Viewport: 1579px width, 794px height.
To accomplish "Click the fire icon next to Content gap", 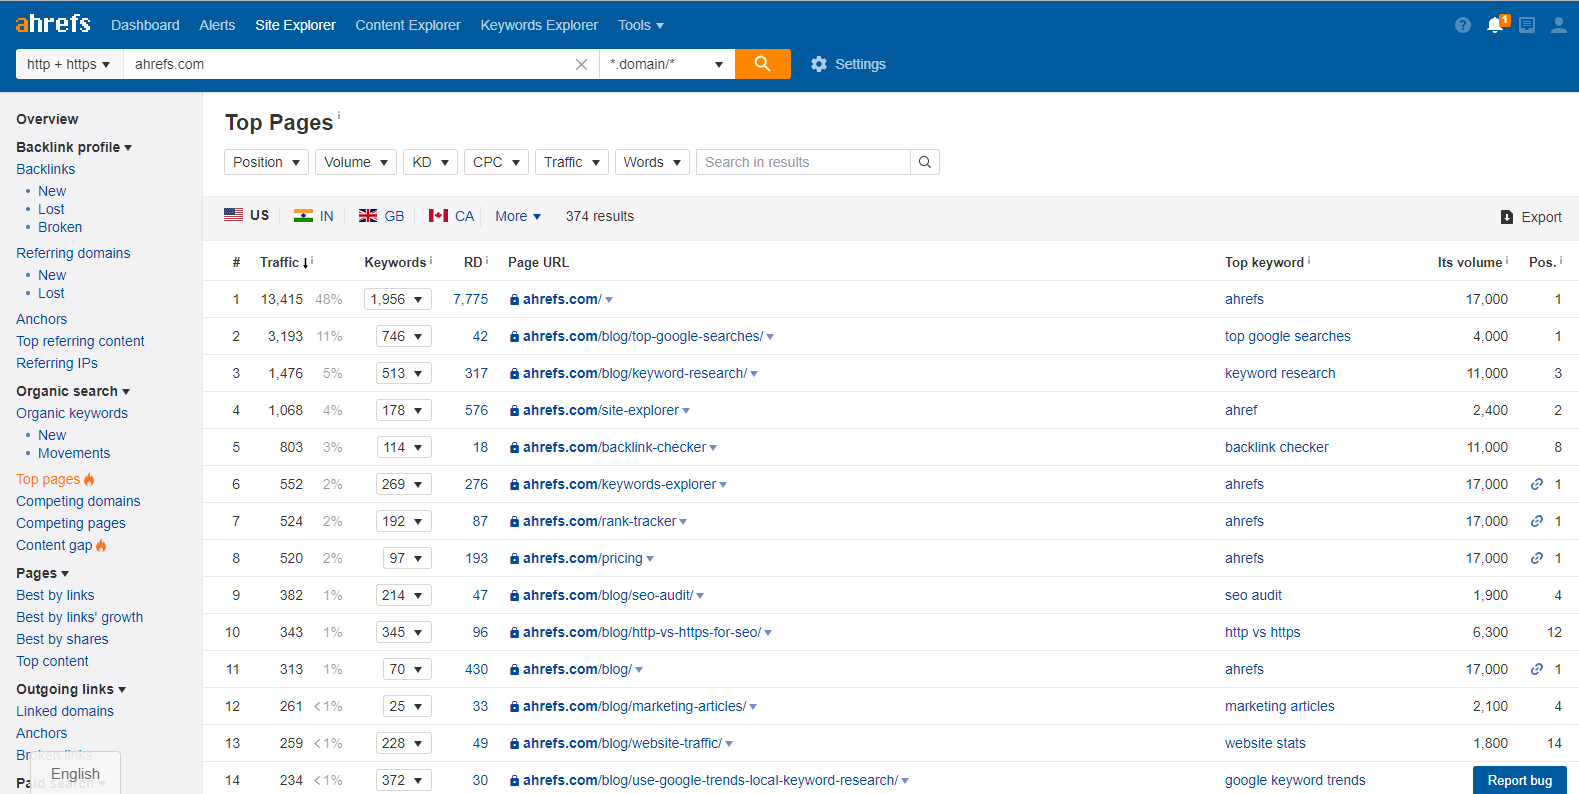I will (101, 545).
